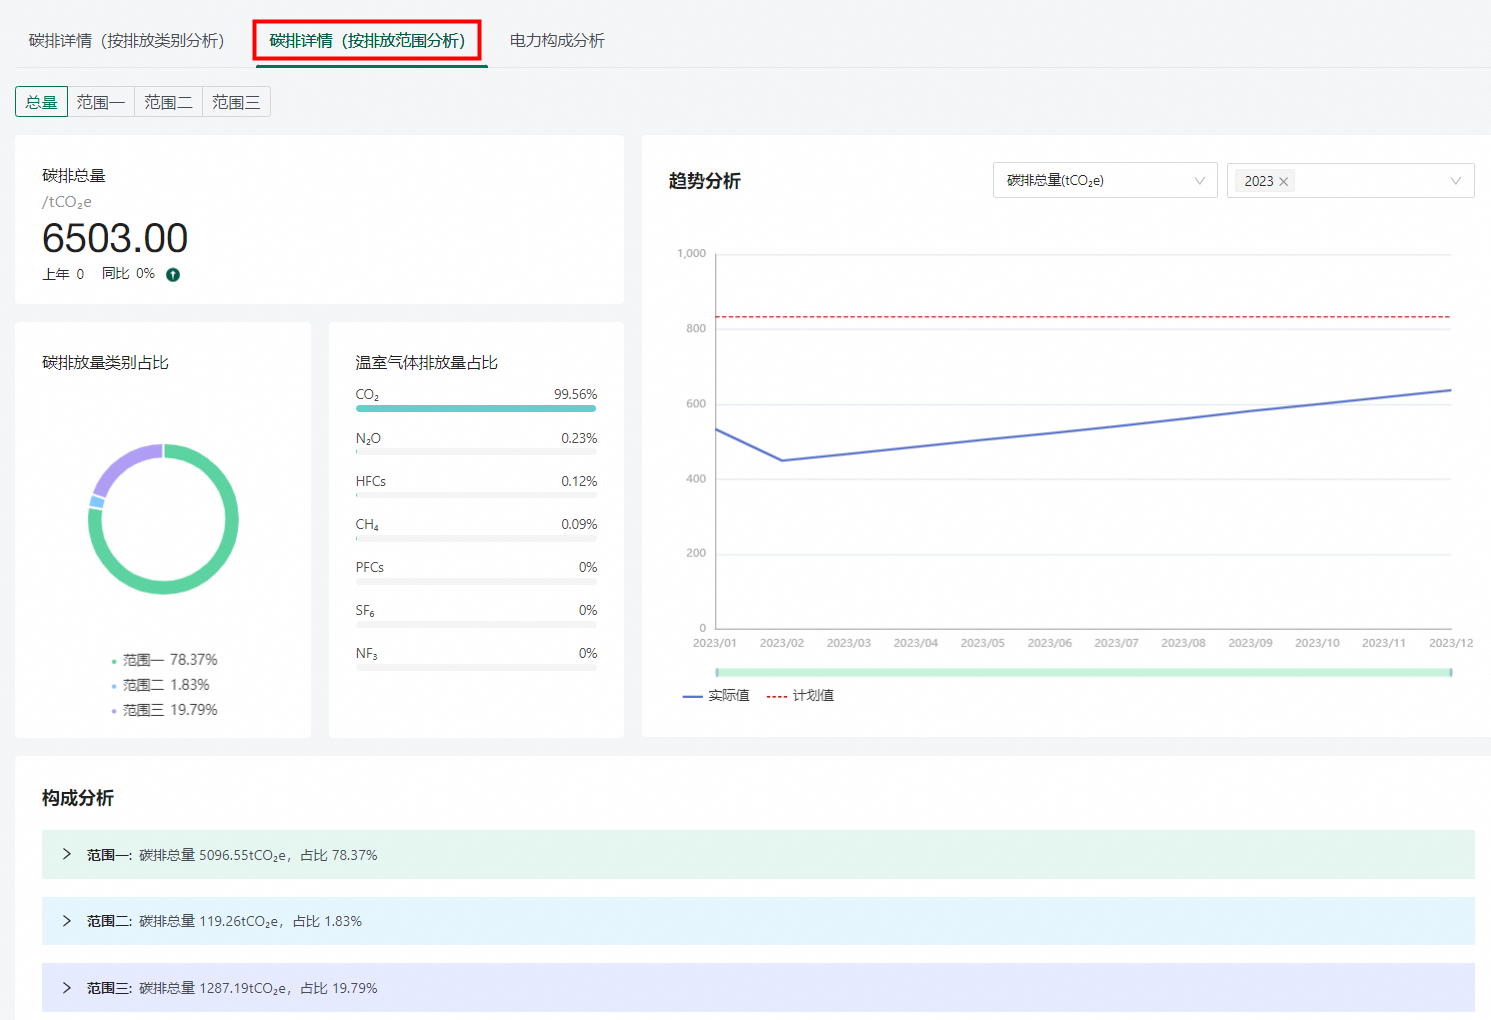Click the green year-over-year up arrow icon

pyautogui.click(x=173, y=275)
